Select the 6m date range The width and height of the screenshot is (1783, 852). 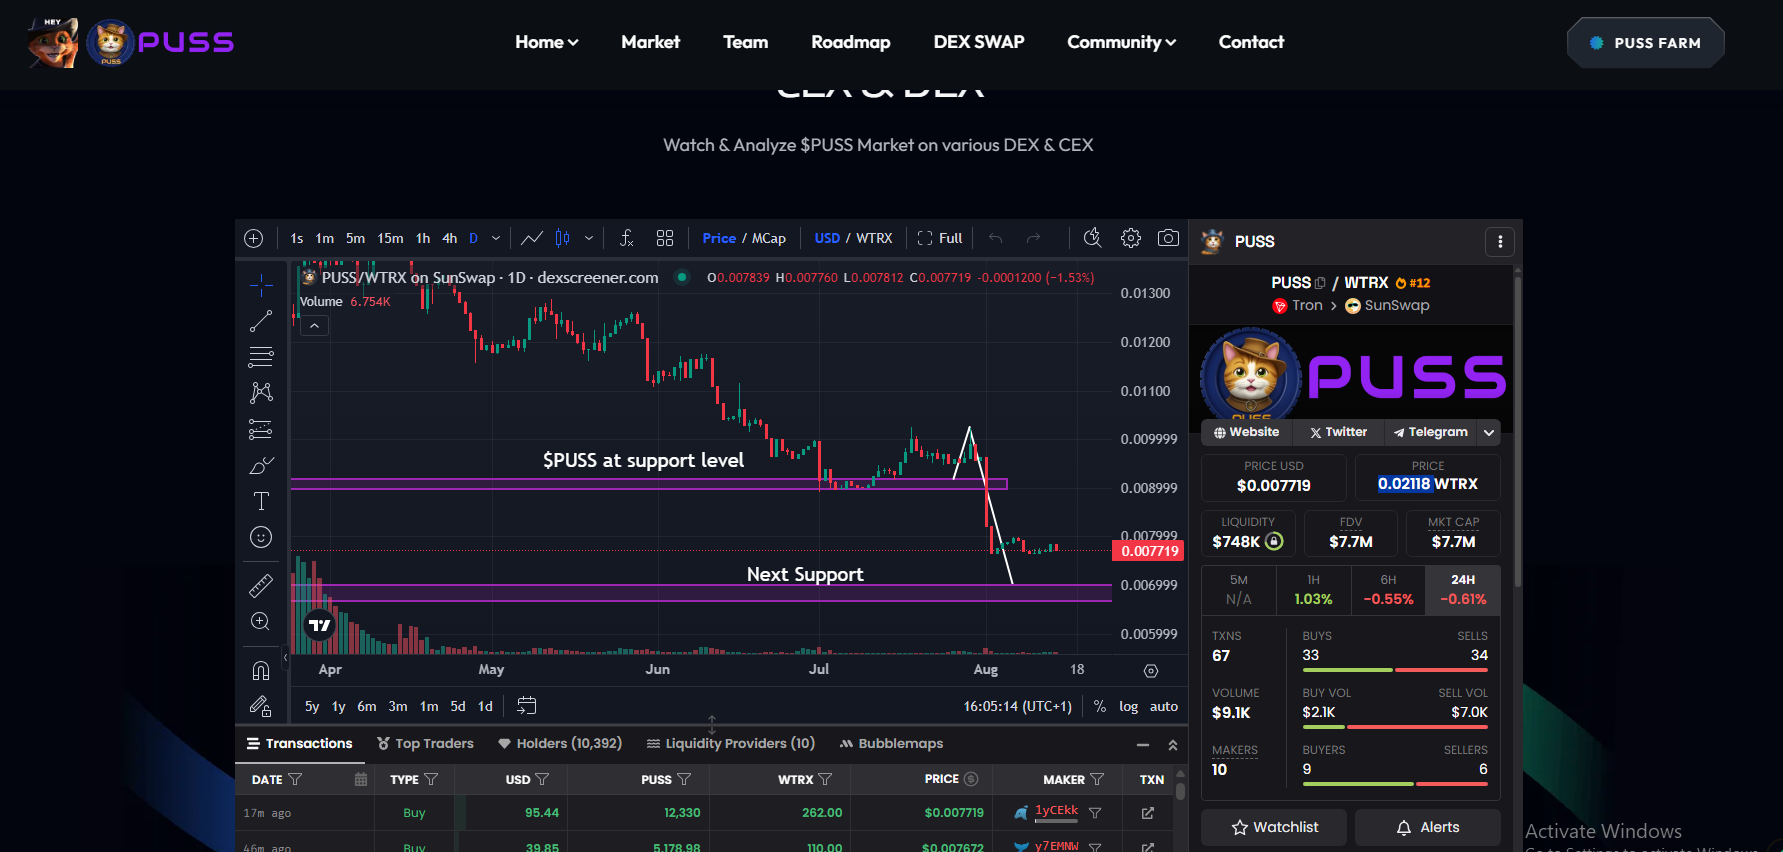coord(367,706)
